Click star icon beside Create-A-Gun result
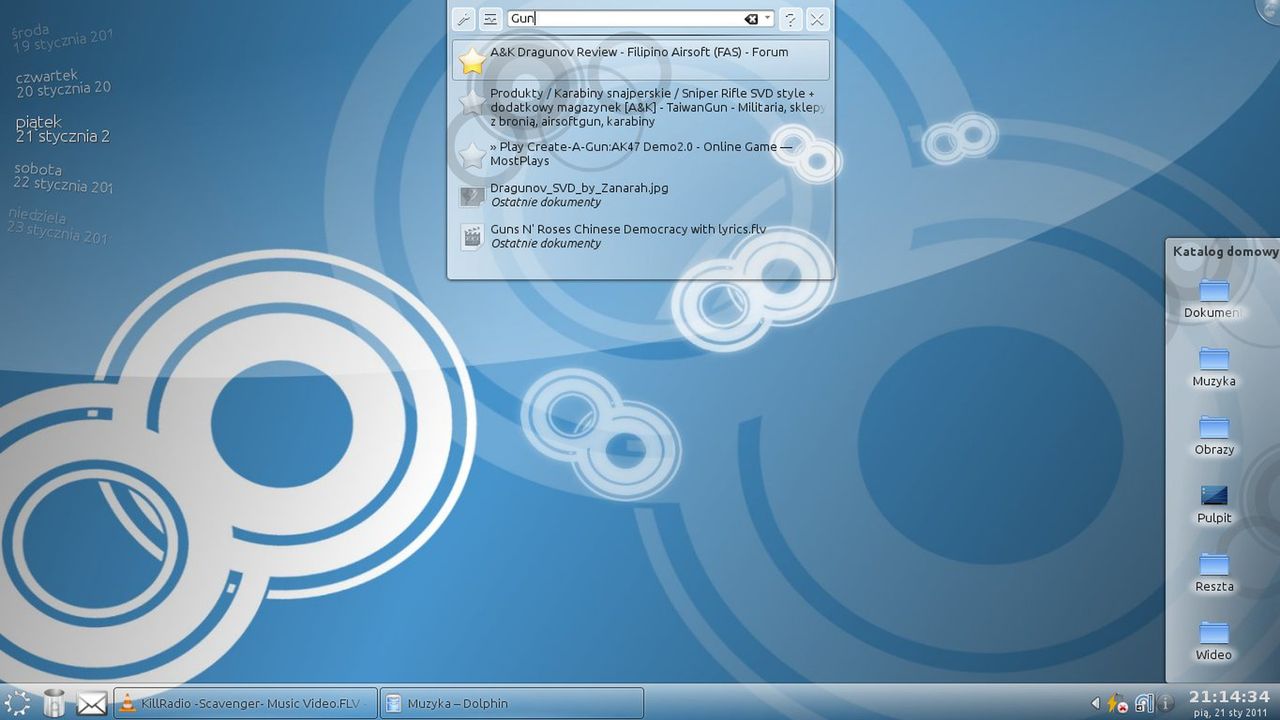 pyautogui.click(x=472, y=155)
